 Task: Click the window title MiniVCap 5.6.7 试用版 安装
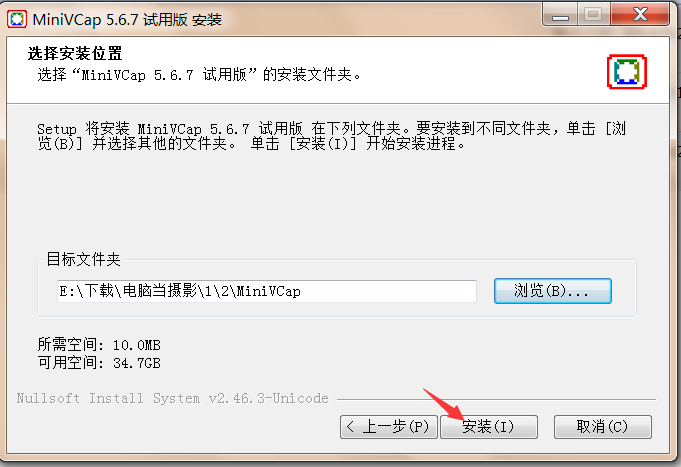coord(127,20)
